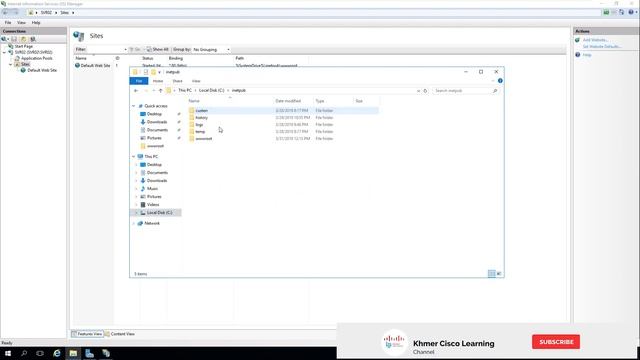Open taskbar search icon

click(x=24, y=353)
